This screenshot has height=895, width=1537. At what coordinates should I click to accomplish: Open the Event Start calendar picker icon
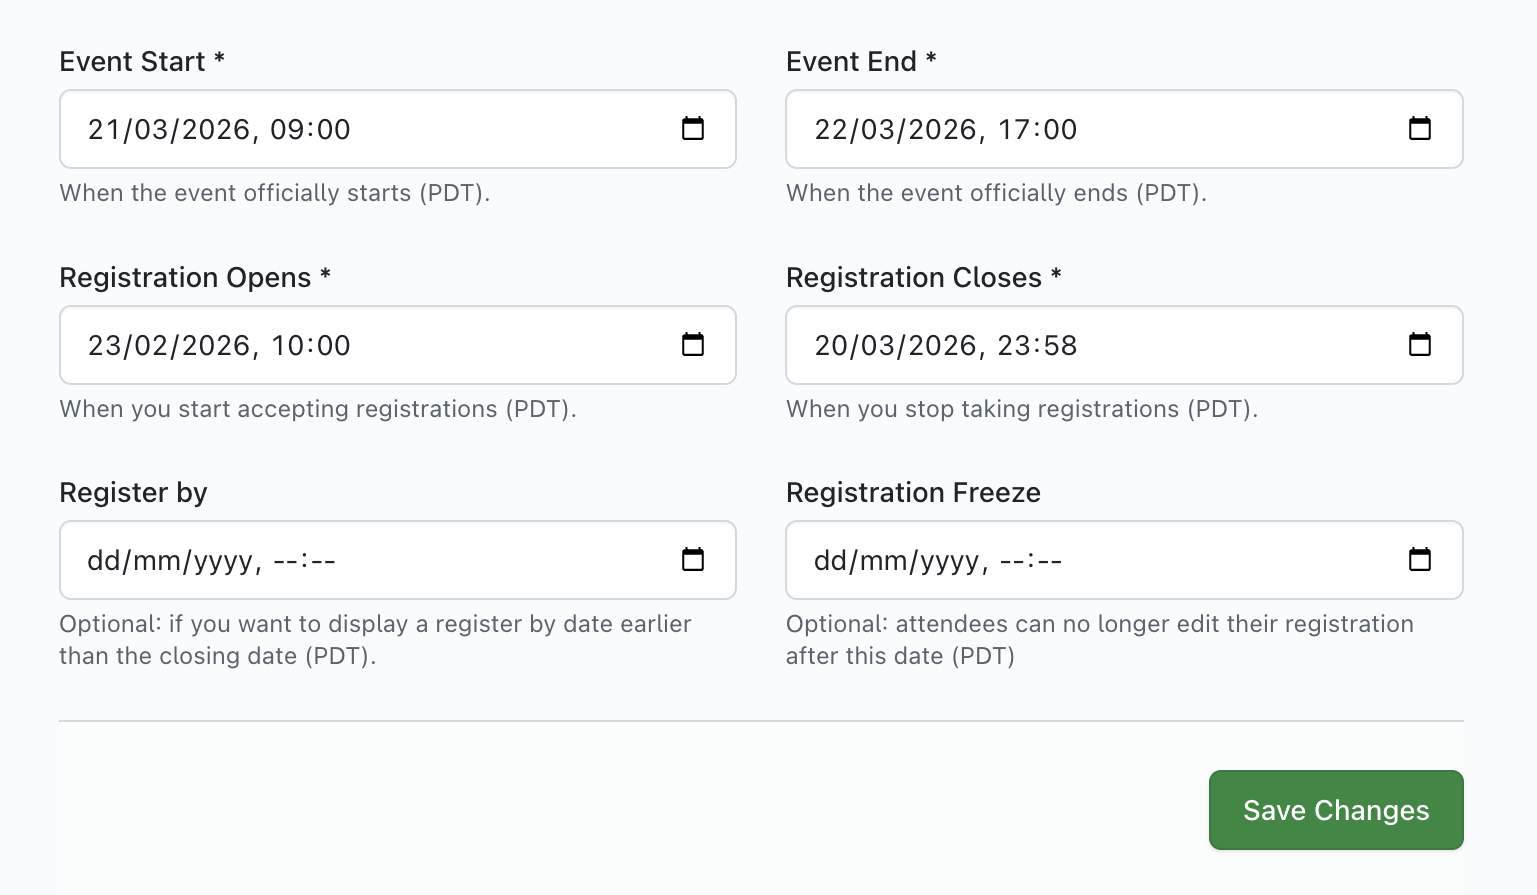693,129
